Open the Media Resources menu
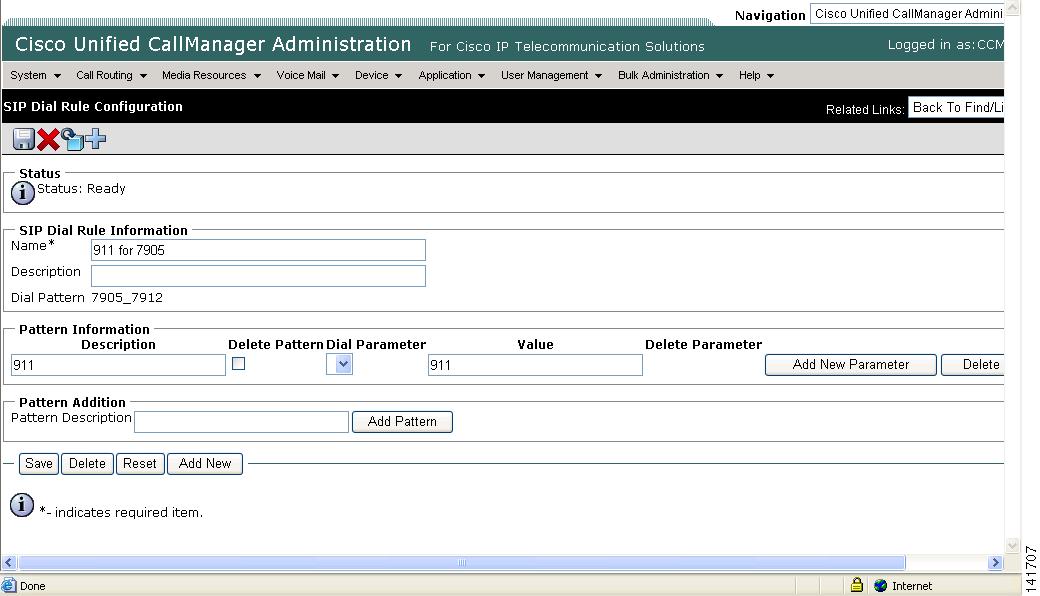The height and width of the screenshot is (596, 1040). coord(212,76)
